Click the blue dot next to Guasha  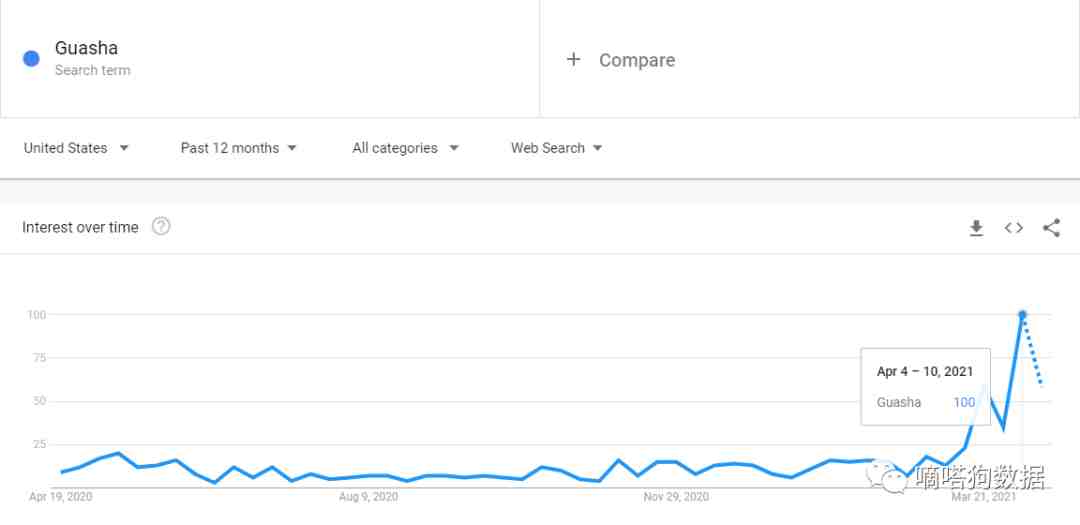point(31,59)
